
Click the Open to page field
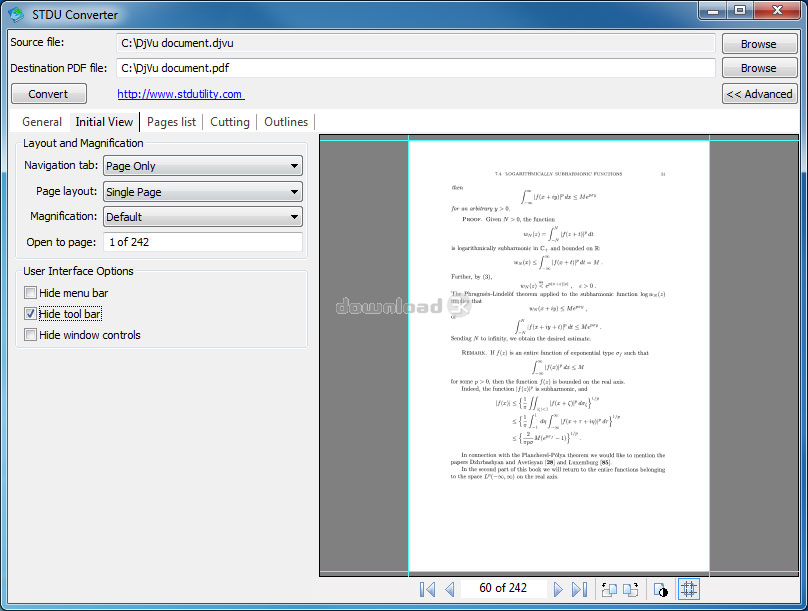203,242
